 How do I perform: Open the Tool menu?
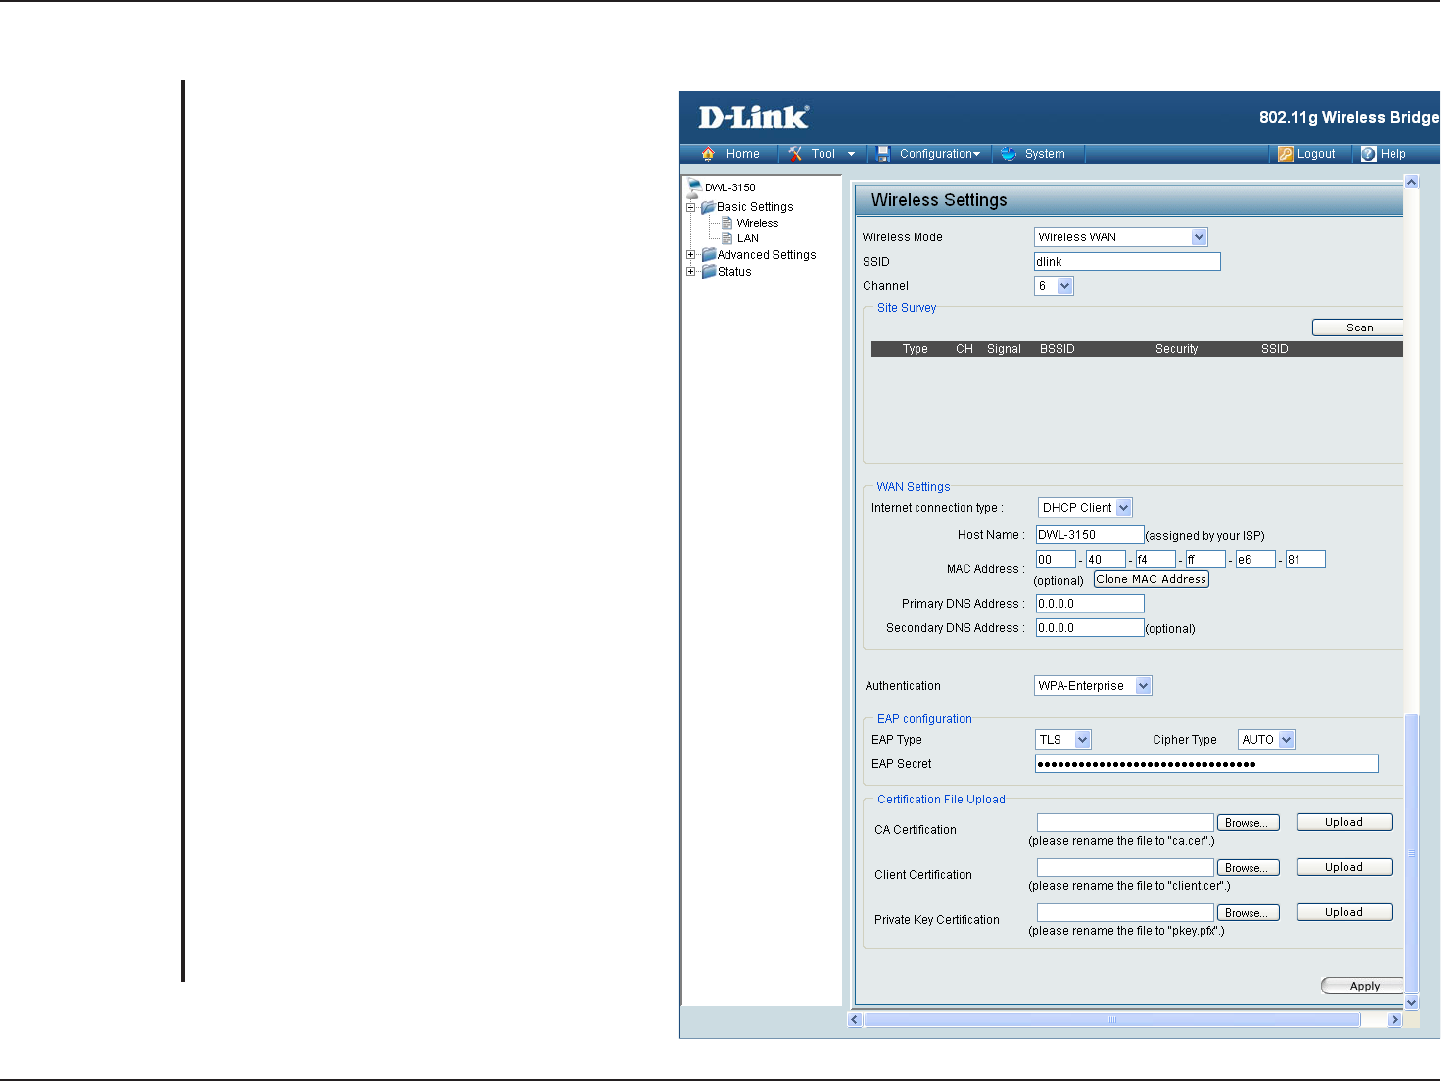coord(821,154)
